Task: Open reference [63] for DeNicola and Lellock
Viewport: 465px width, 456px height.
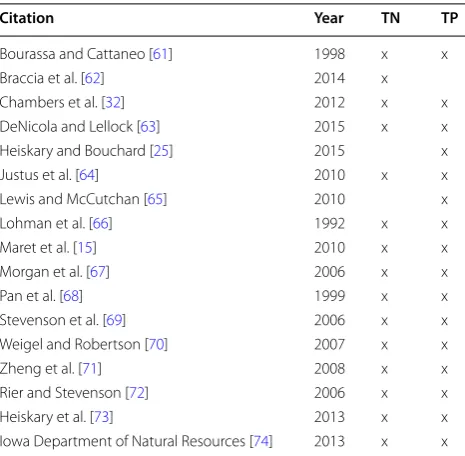Action: pyautogui.click(x=148, y=127)
